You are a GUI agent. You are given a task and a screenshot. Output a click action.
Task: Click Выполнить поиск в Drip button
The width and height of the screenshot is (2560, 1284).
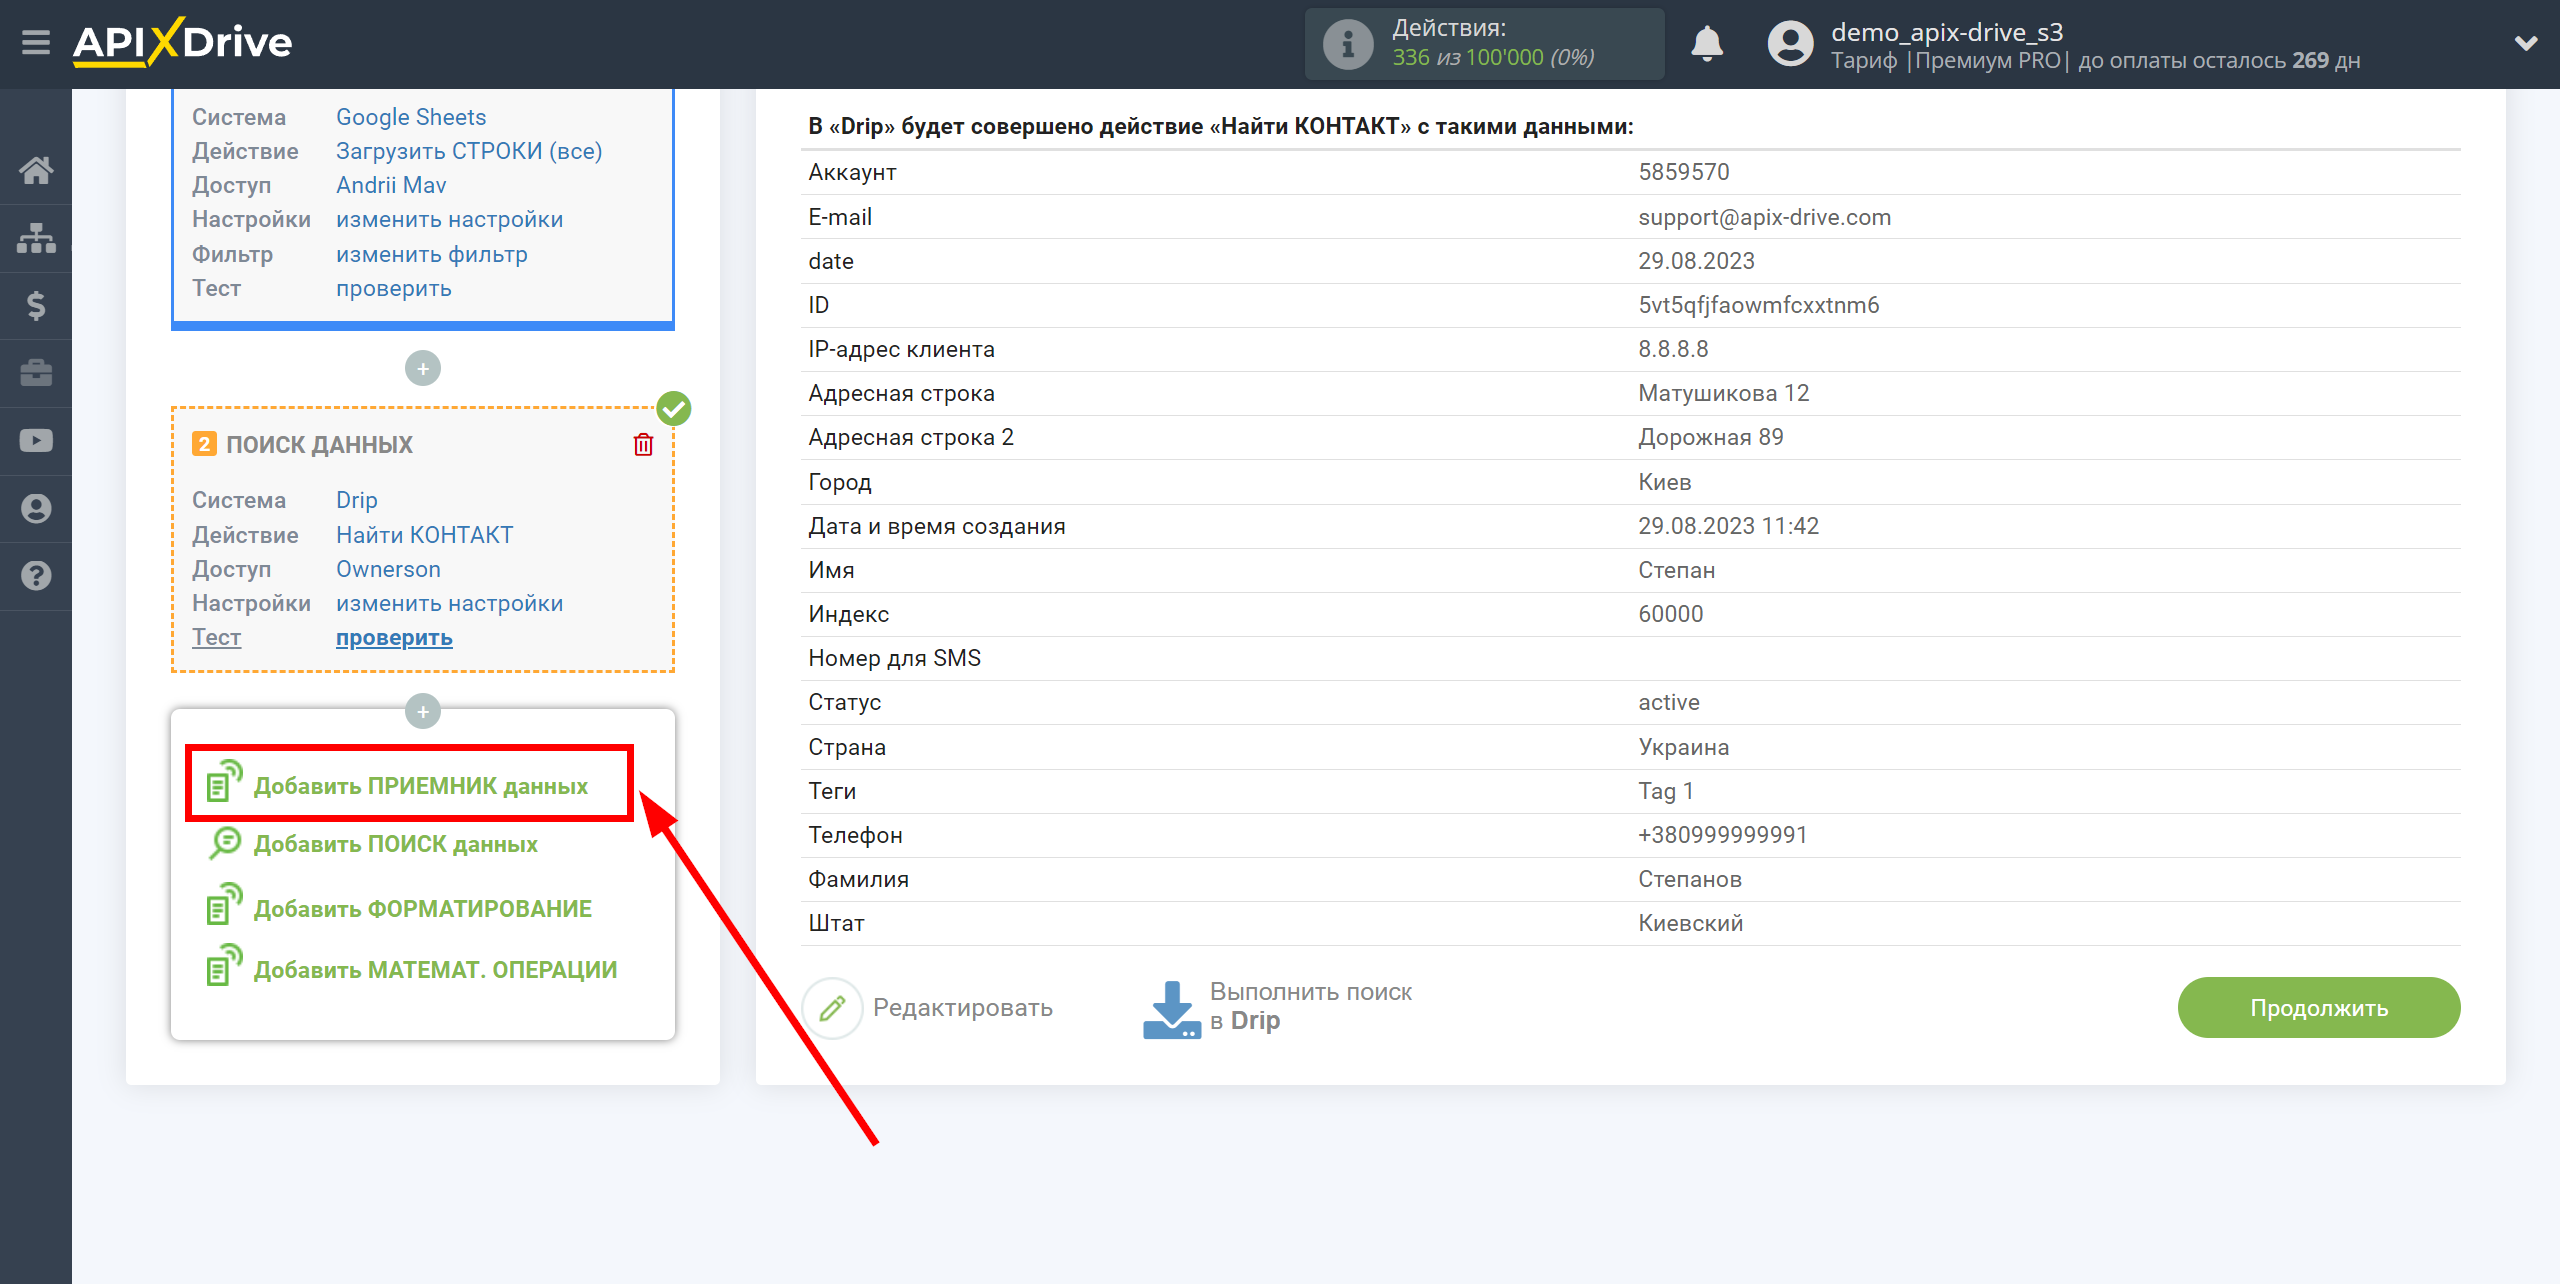click(x=1278, y=1007)
